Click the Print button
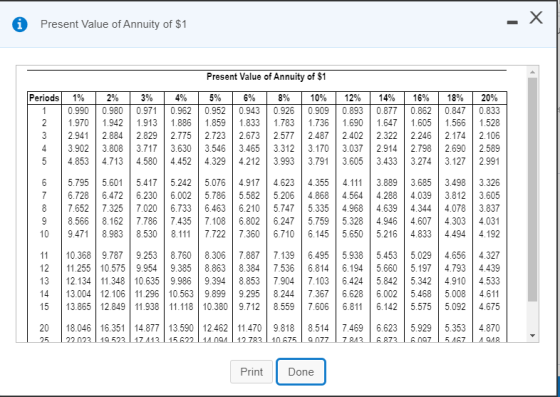Screen dimensions: 560x397 pyautogui.click(x=251, y=372)
